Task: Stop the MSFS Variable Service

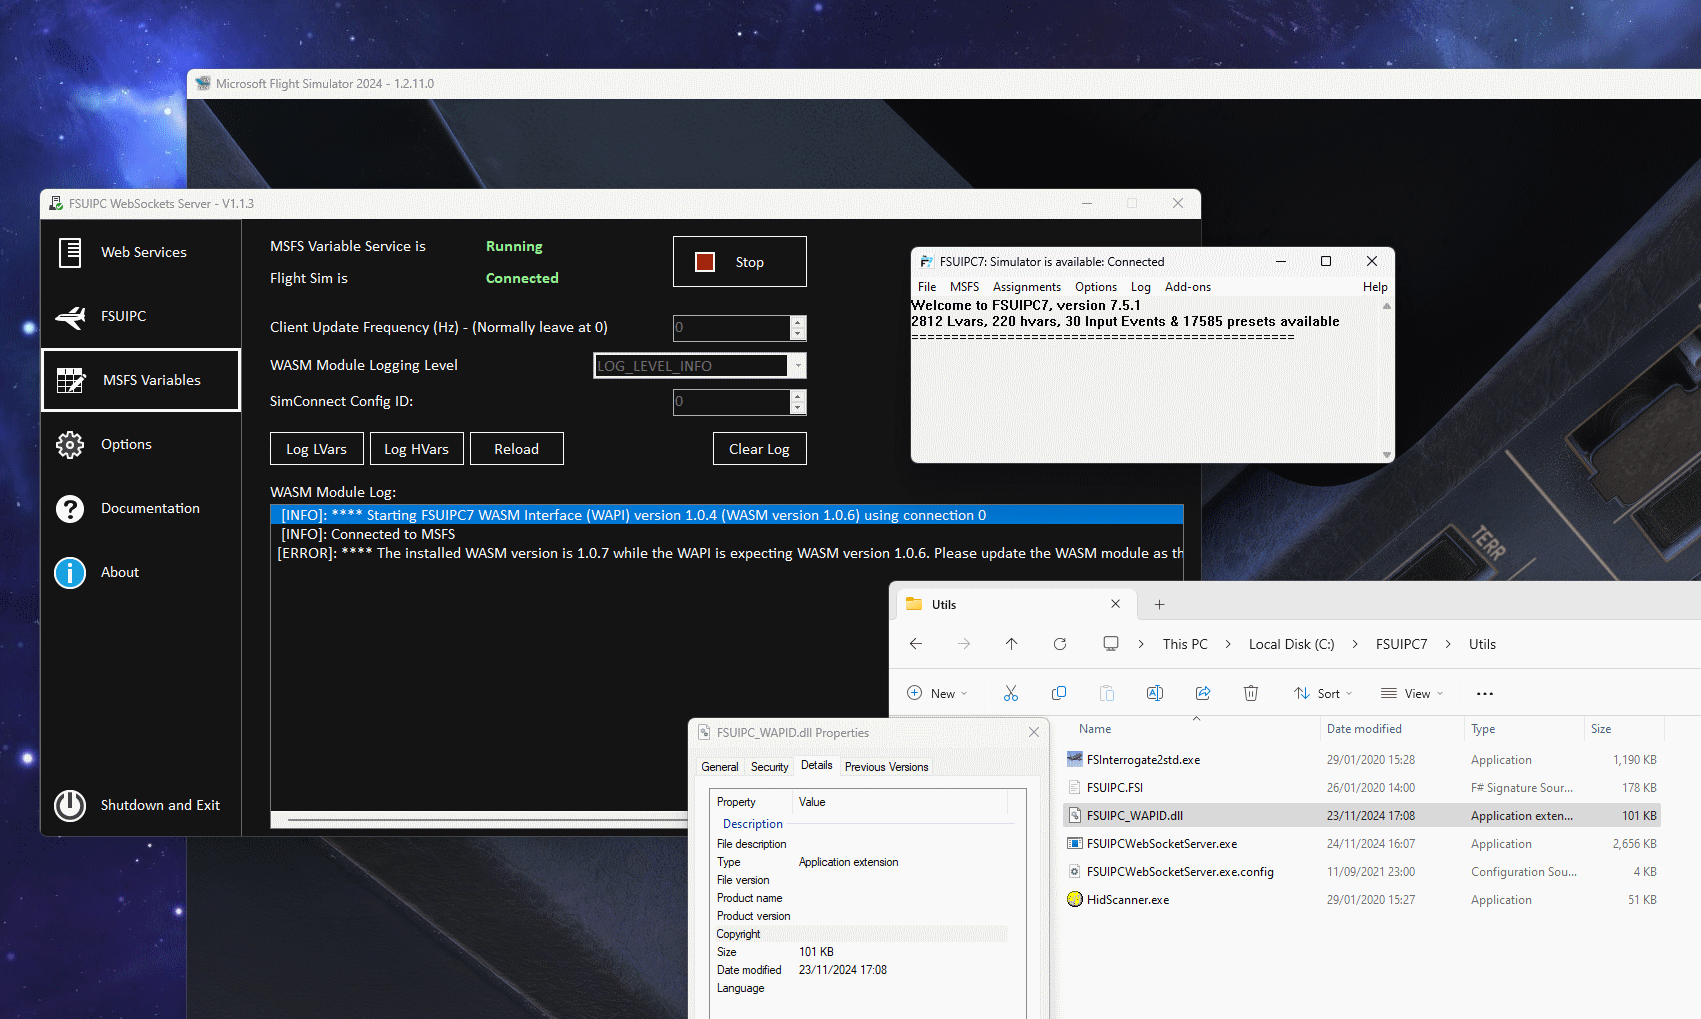Action: pos(740,262)
